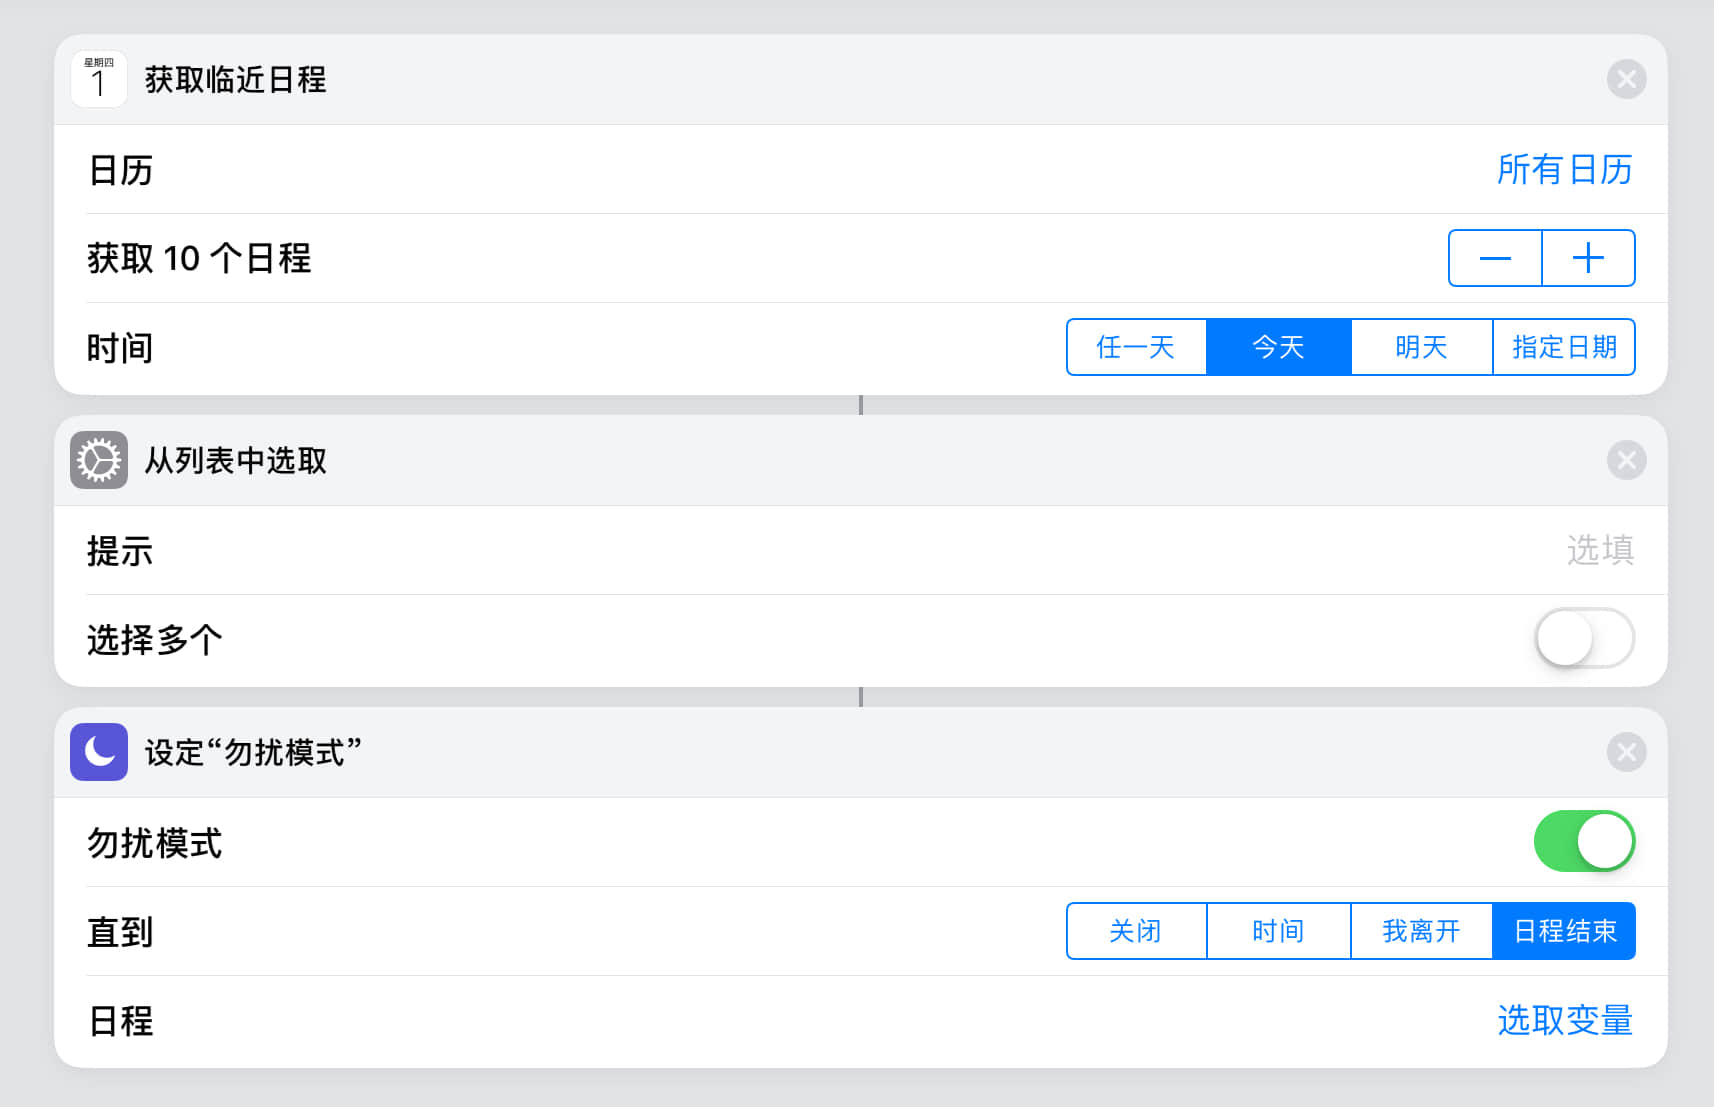The image size is (1714, 1107).
Task: Choose 明天 as the time
Action: click(1421, 347)
